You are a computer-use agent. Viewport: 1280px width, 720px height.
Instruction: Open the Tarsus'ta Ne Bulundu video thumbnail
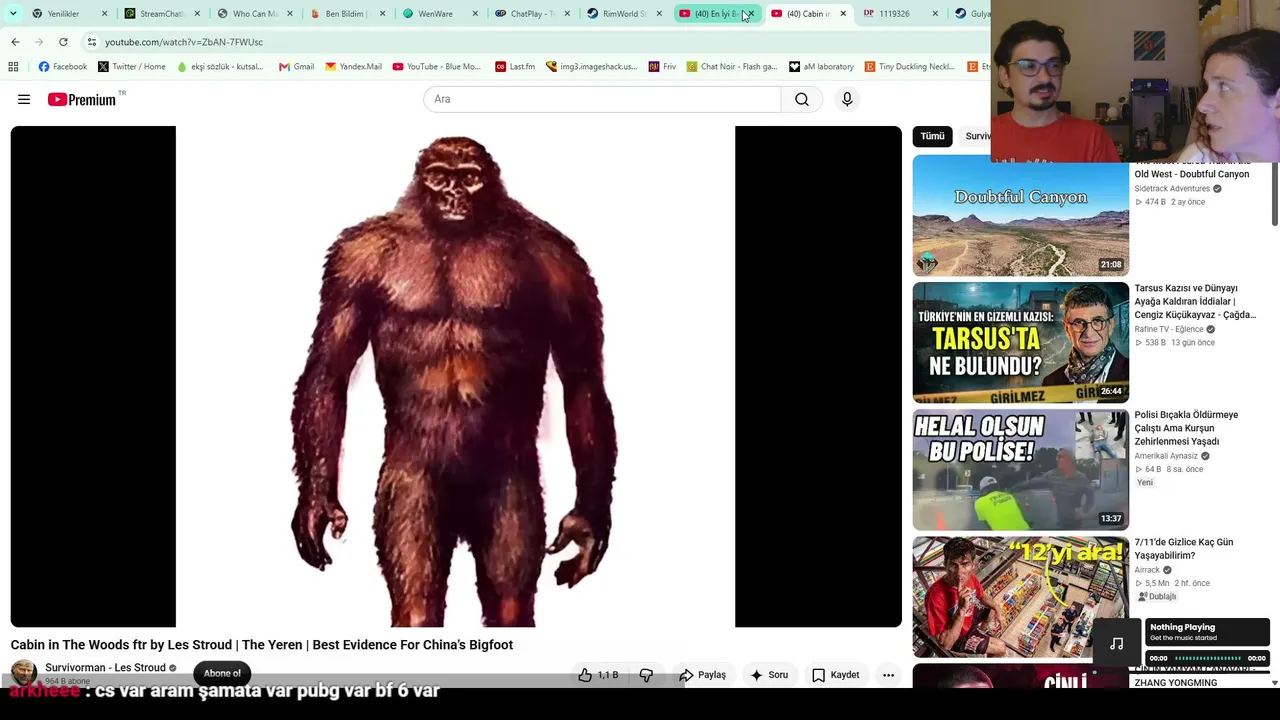[1020, 343]
